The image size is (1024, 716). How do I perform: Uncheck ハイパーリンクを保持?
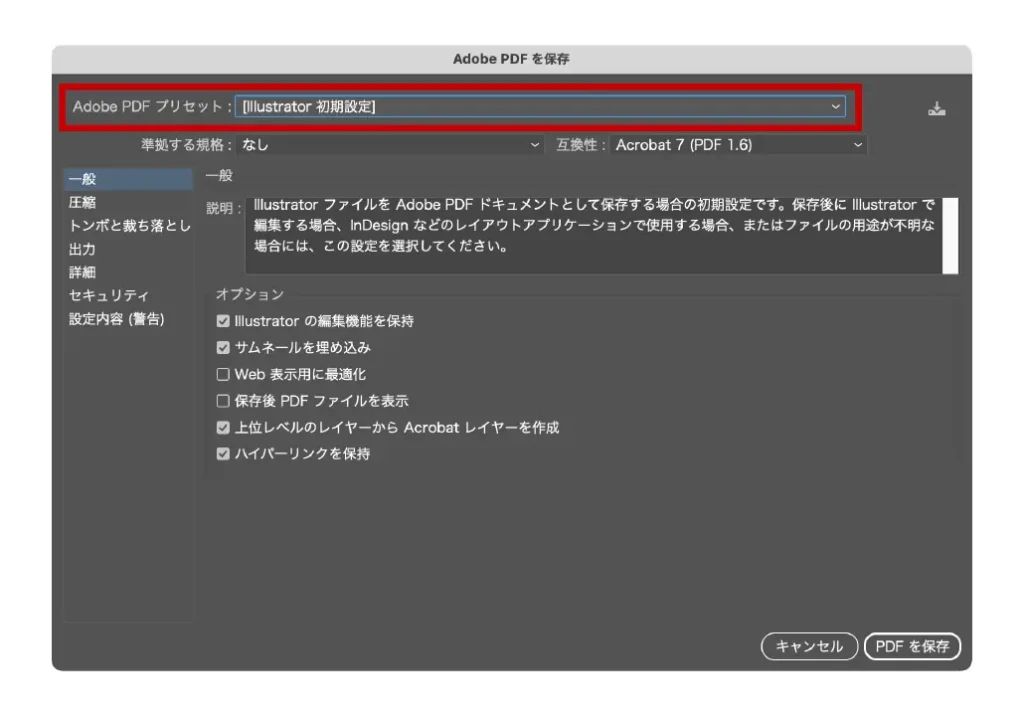pos(223,454)
